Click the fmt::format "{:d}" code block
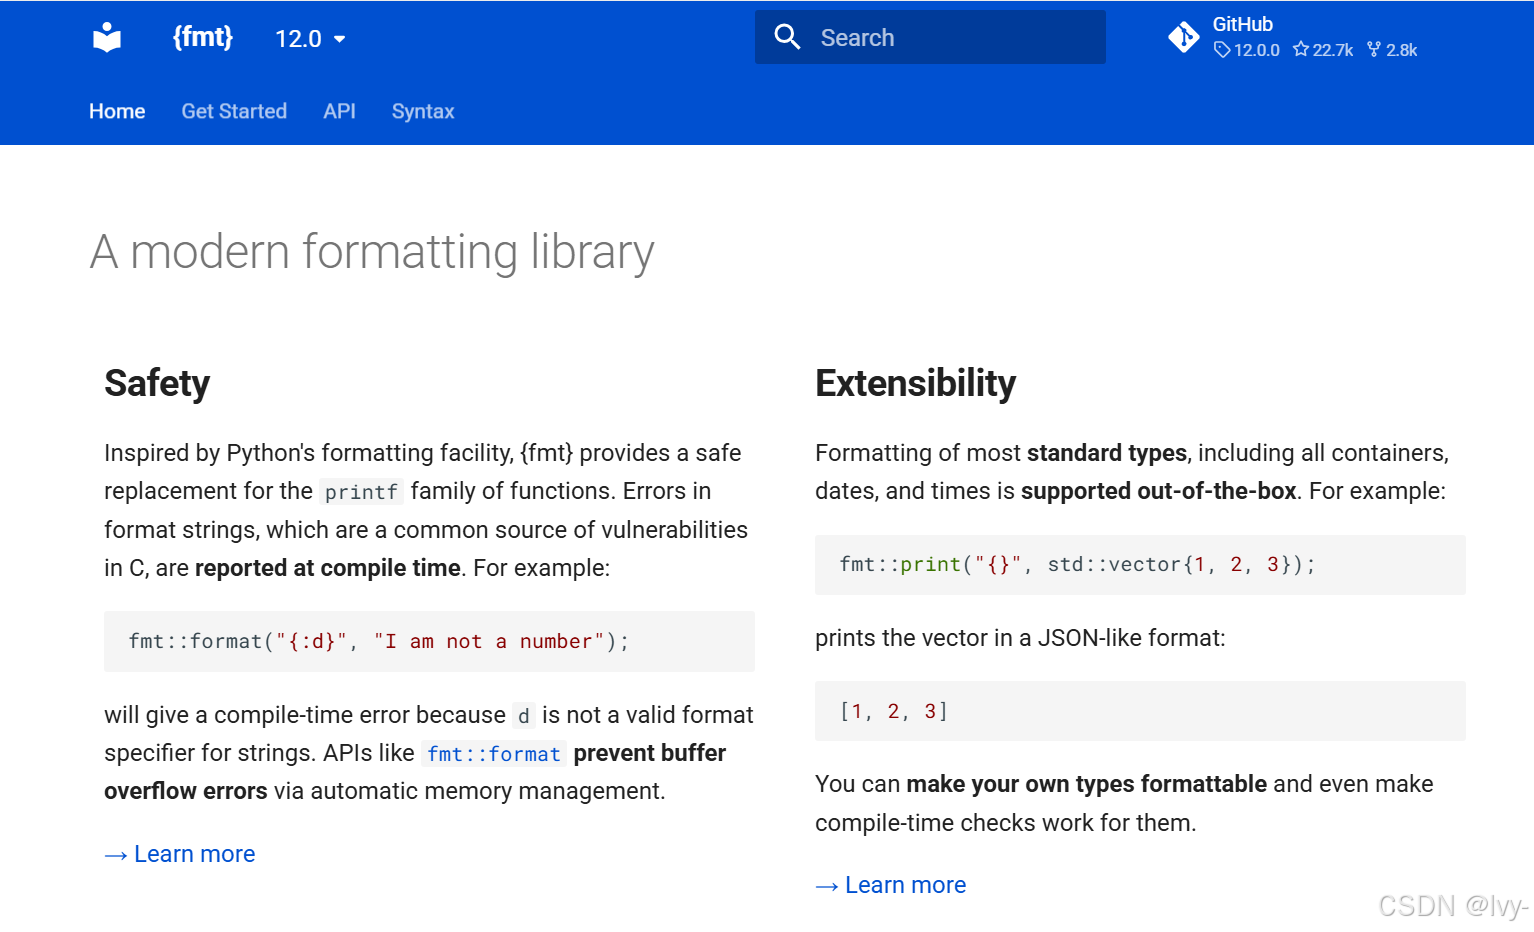 (x=429, y=641)
